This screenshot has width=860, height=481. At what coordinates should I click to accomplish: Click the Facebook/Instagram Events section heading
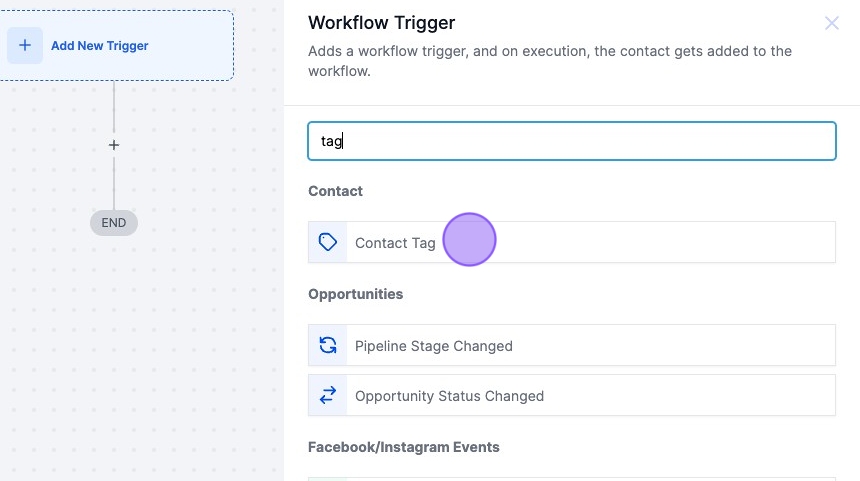click(403, 447)
